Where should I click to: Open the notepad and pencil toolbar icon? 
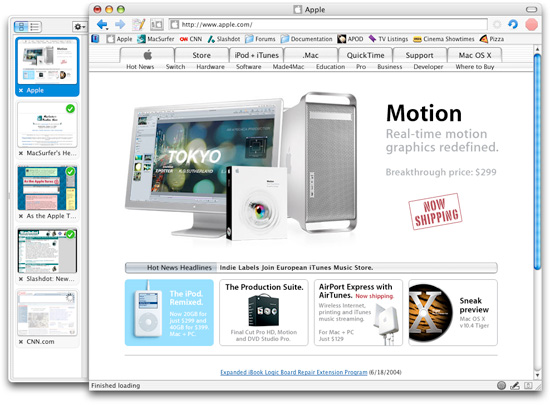click(x=138, y=25)
